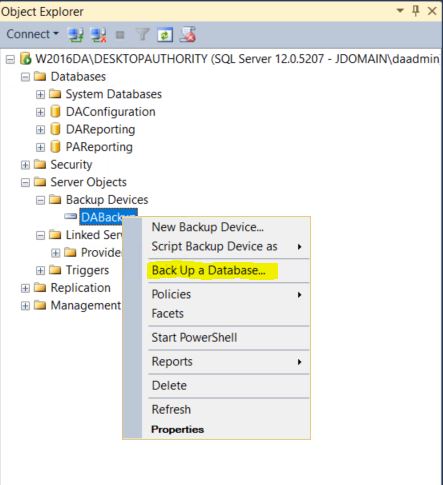This screenshot has height=485, width=443.
Task: Click the System Databases folder icon
Action: 55,94
